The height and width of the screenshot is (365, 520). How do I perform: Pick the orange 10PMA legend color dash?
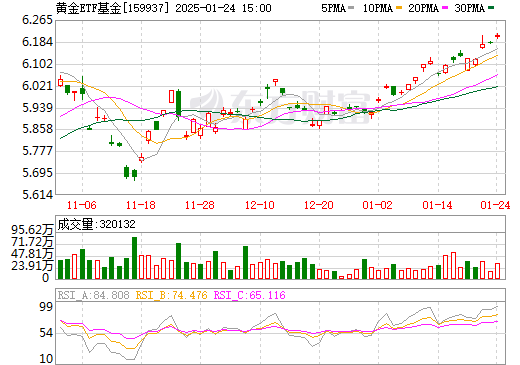coord(399,7)
